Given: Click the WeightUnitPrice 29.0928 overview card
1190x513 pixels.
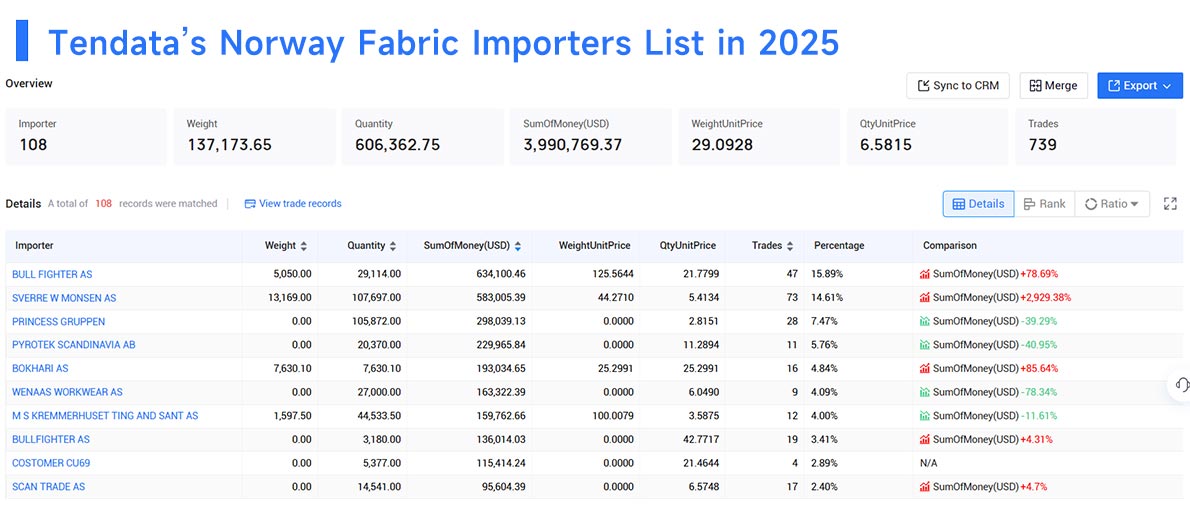Looking at the screenshot, I should [x=760, y=137].
